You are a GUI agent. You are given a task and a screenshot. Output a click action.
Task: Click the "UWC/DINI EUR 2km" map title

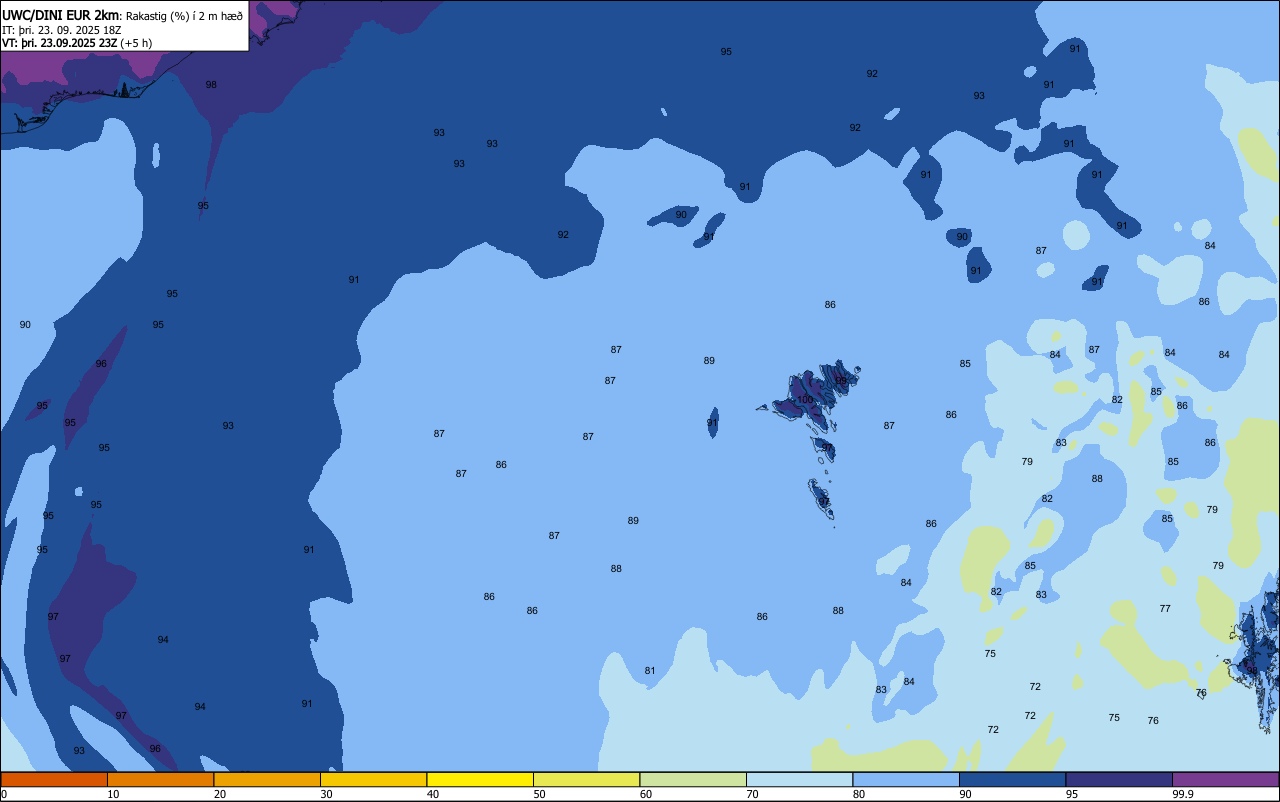pyautogui.click(x=61, y=15)
